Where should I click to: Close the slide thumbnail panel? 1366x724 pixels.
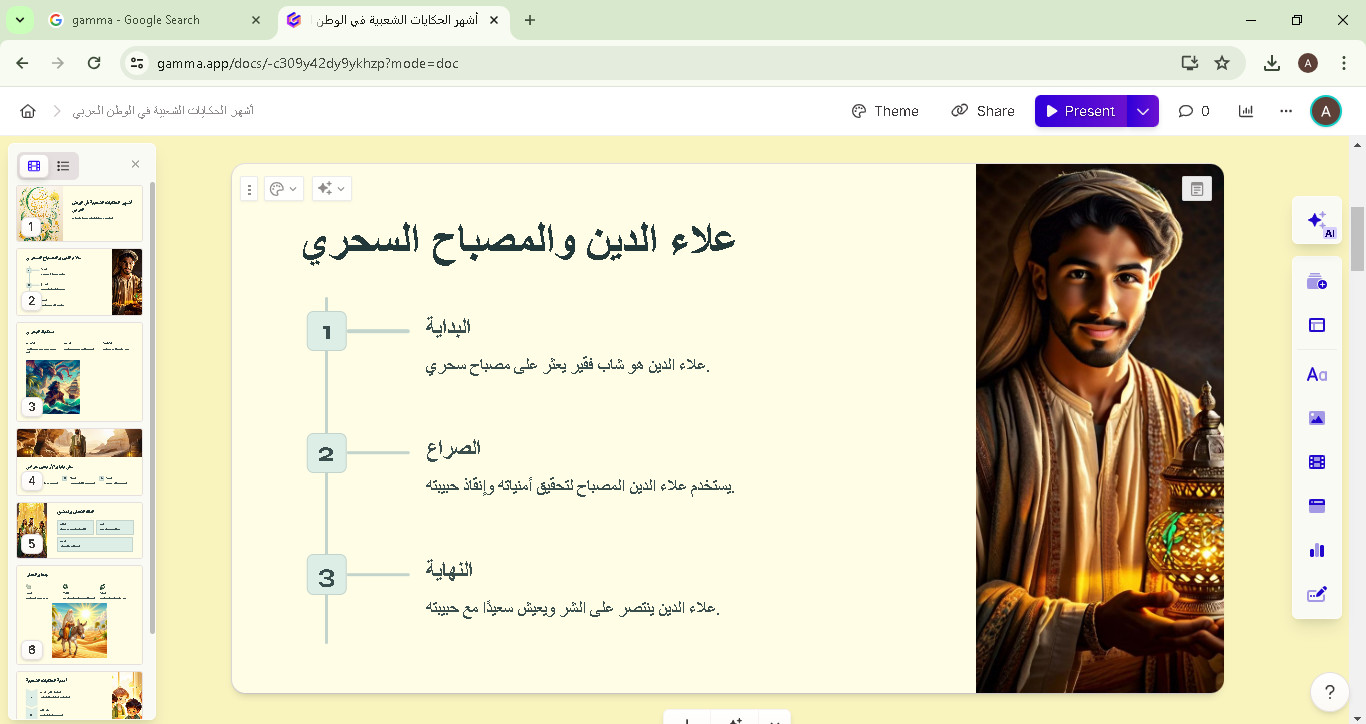[136, 165]
